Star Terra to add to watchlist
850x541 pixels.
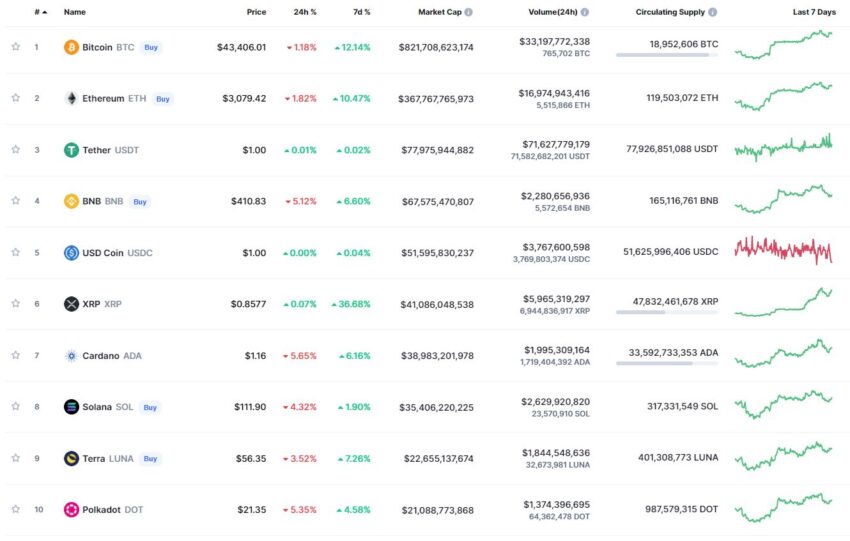(x=16, y=458)
